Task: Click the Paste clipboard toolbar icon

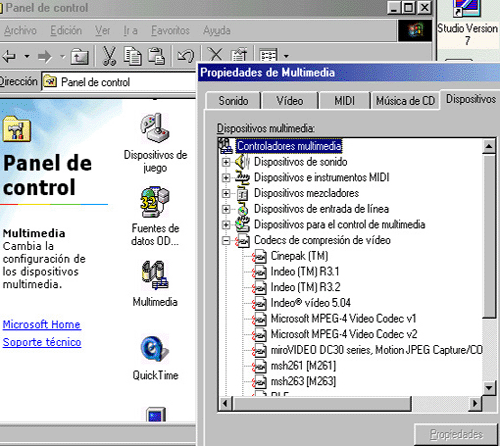Action: (x=156, y=56)
